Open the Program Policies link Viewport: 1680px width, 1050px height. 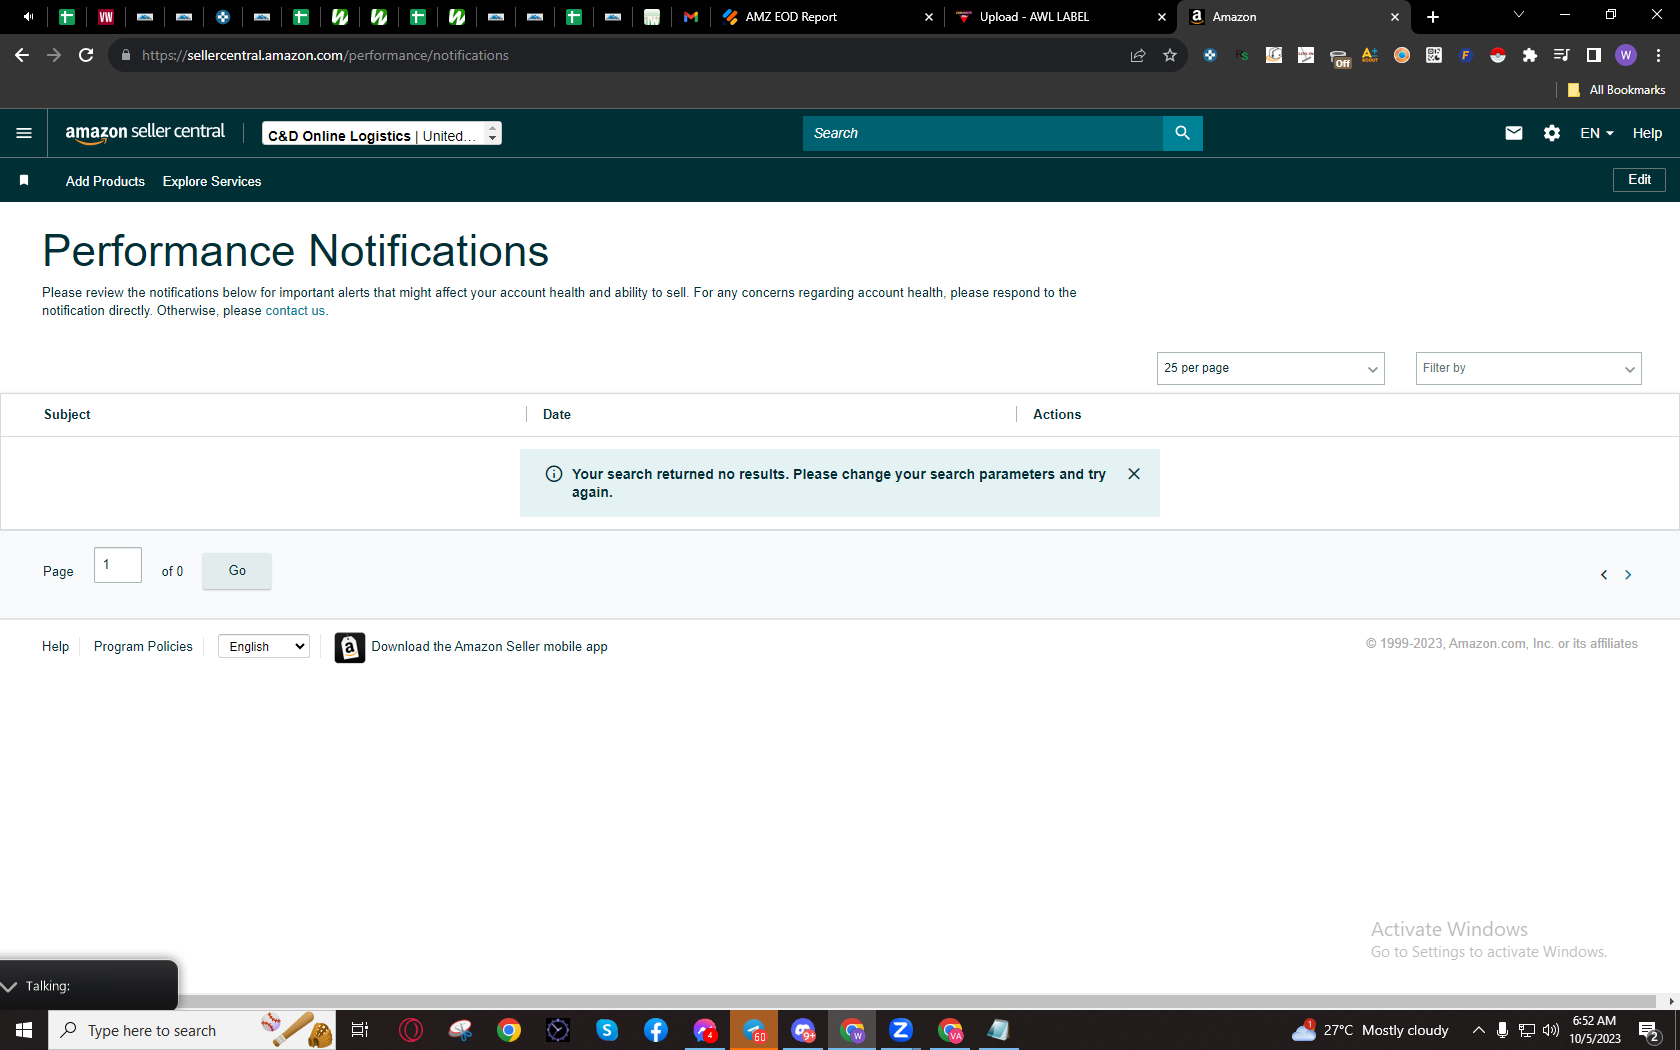coord(143,647)
